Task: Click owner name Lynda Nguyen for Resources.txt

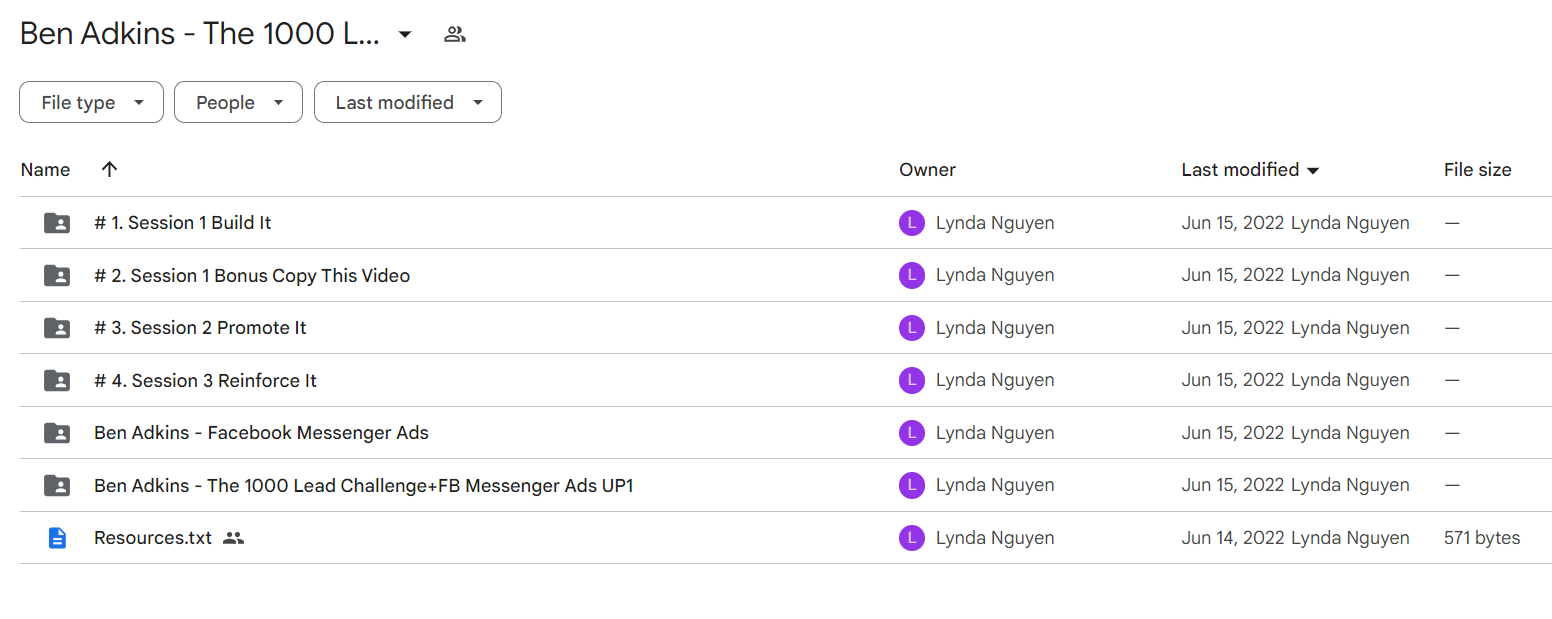Action: point(995,538)
